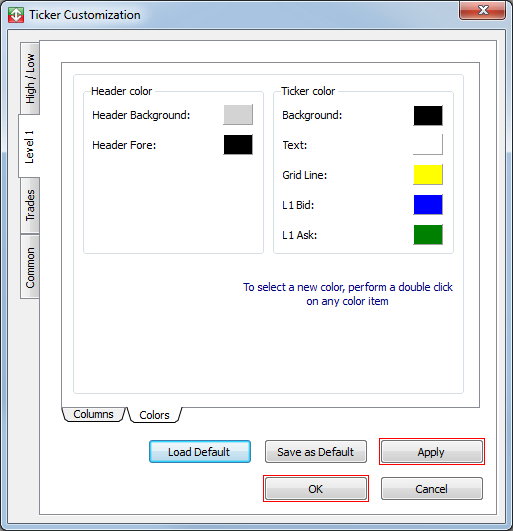Switch to the High / Low tab
Screen dimensions: 513x531
pyautogui.click(x=30, y=78)
